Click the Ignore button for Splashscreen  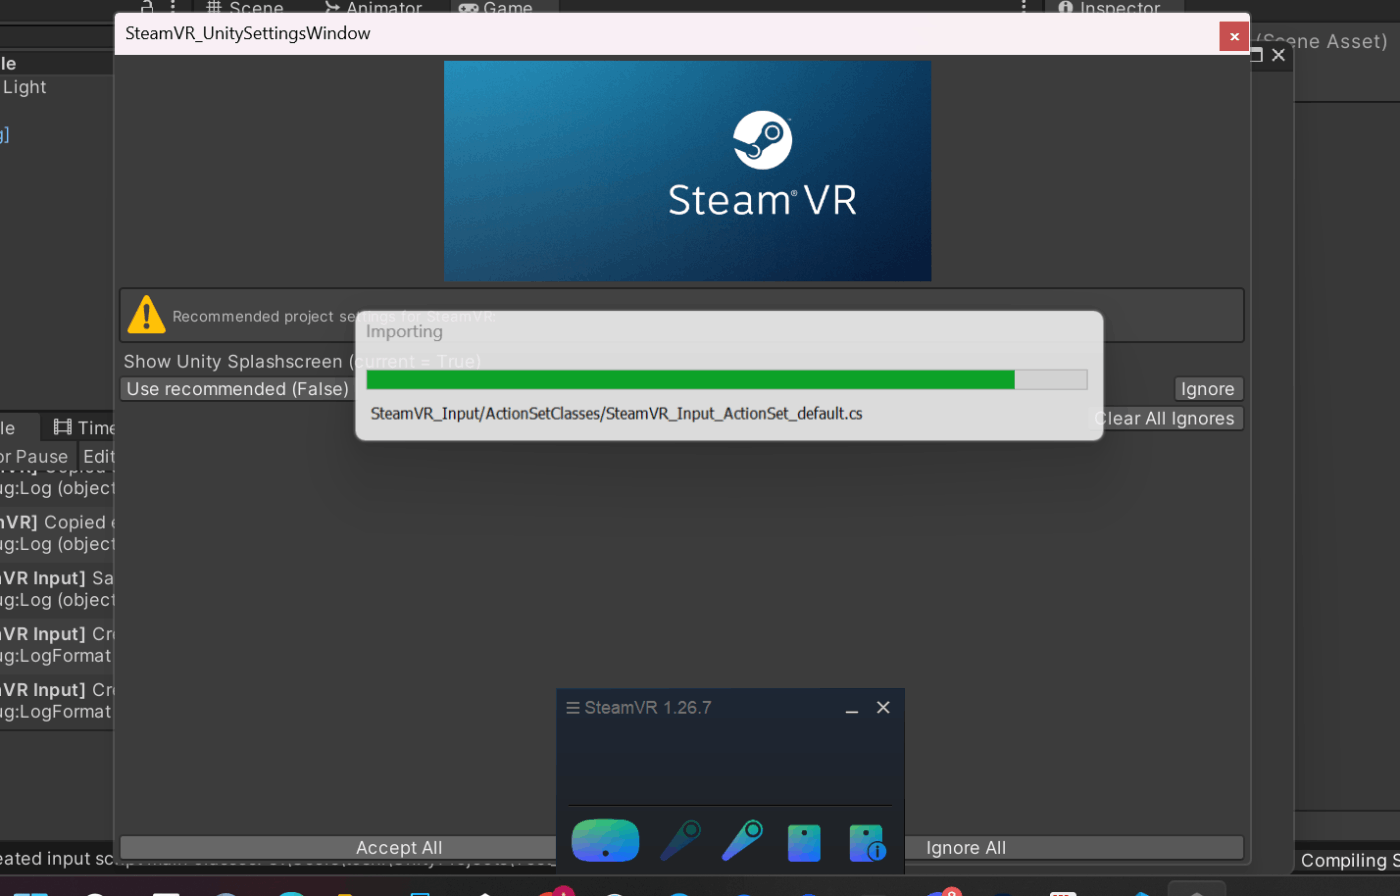1208,389
